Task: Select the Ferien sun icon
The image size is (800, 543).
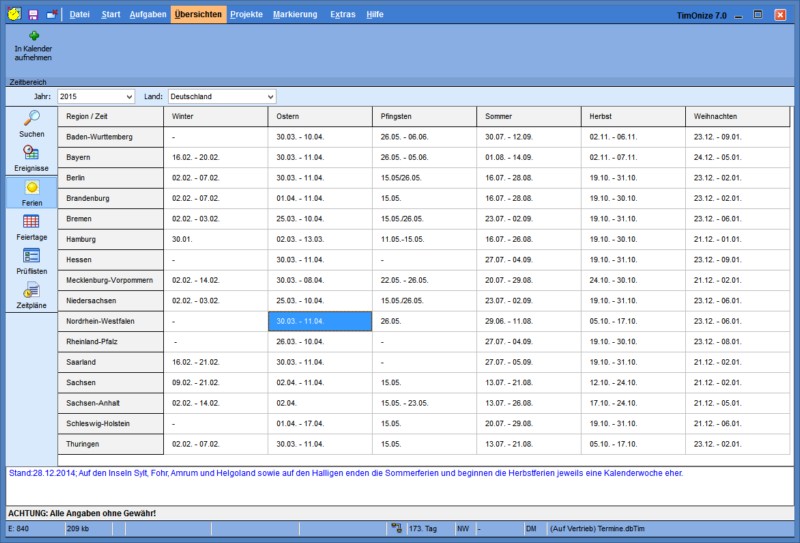Action: pyautogui.click(x=32, y=187)
